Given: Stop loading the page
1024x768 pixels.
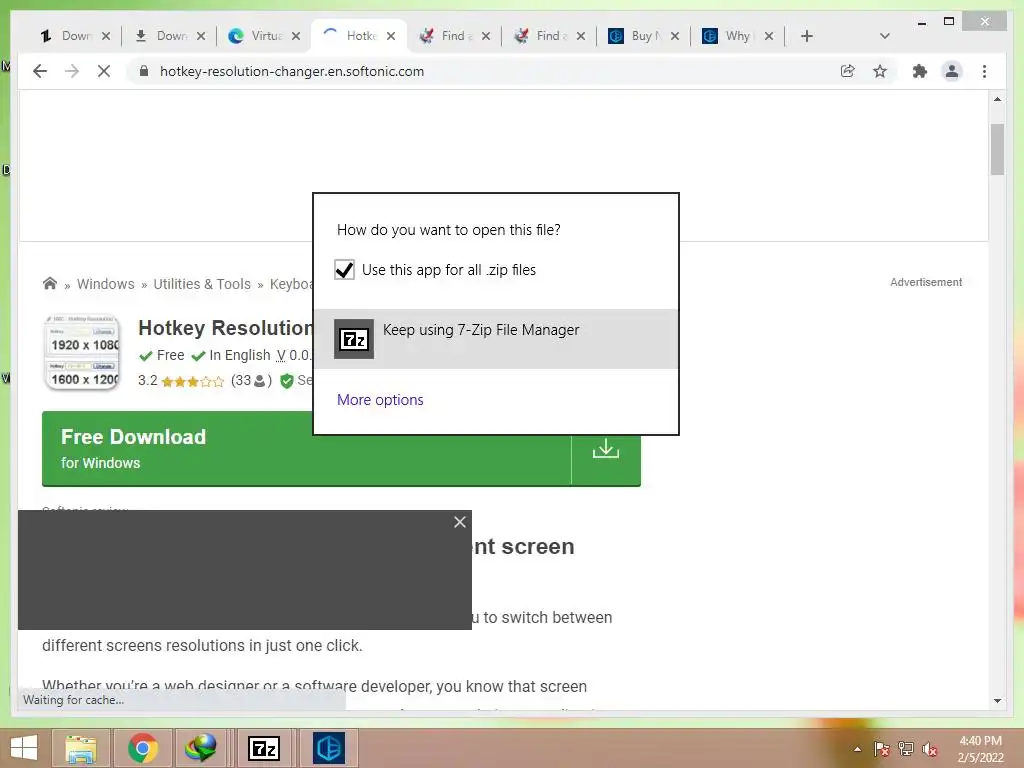Looking at the screenshot, I should [x=104, y=71].
